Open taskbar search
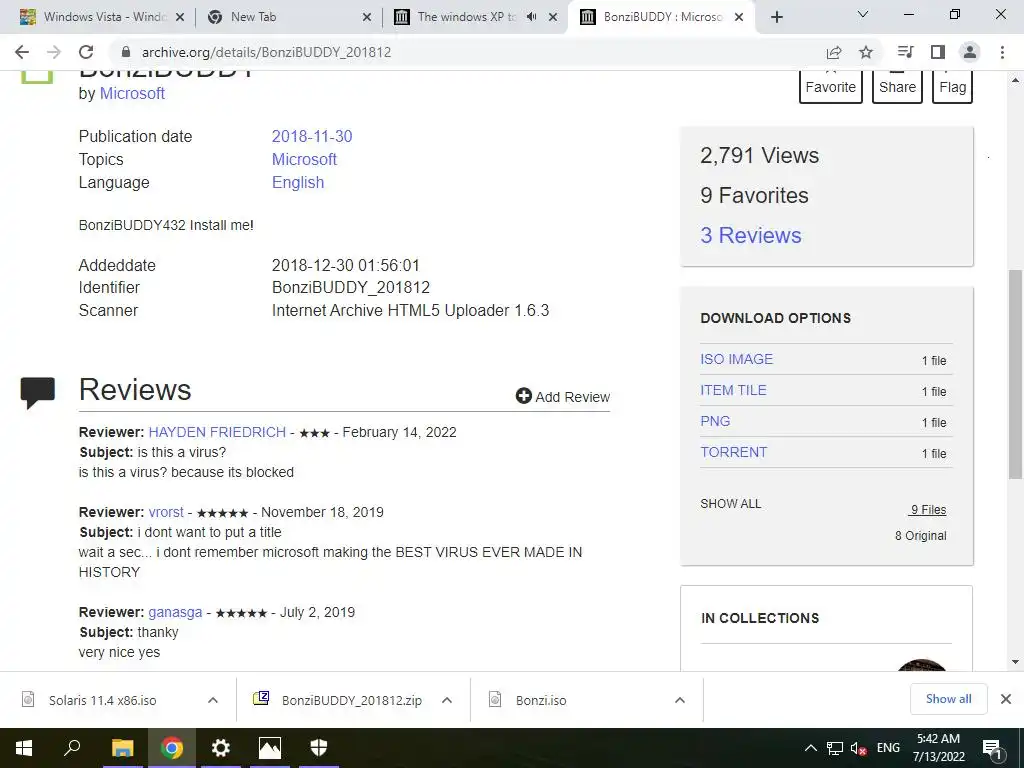Screen dimensions: 1024x768 [72, 748]
